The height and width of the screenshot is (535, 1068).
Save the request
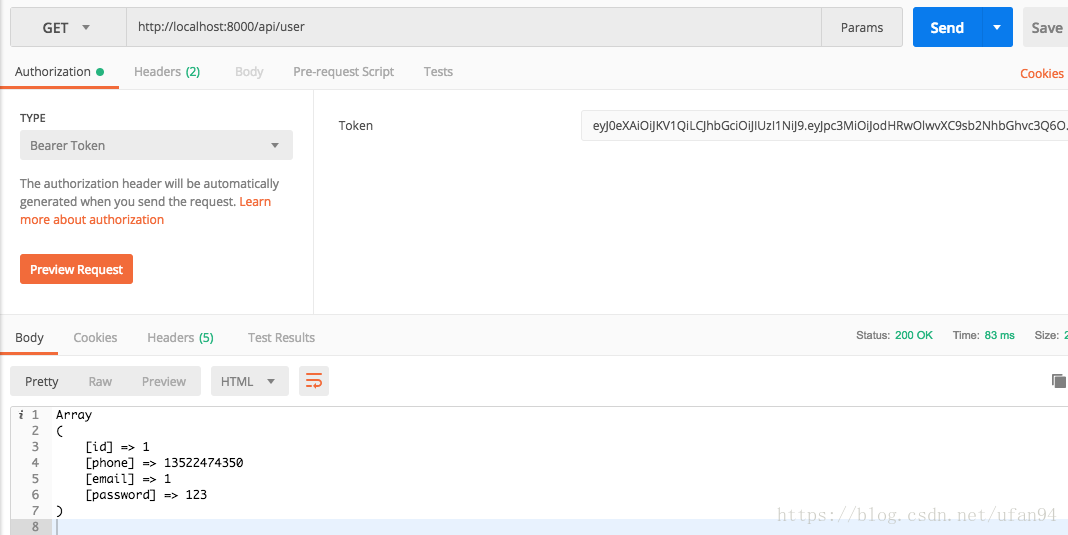[x=1046, y=27]
